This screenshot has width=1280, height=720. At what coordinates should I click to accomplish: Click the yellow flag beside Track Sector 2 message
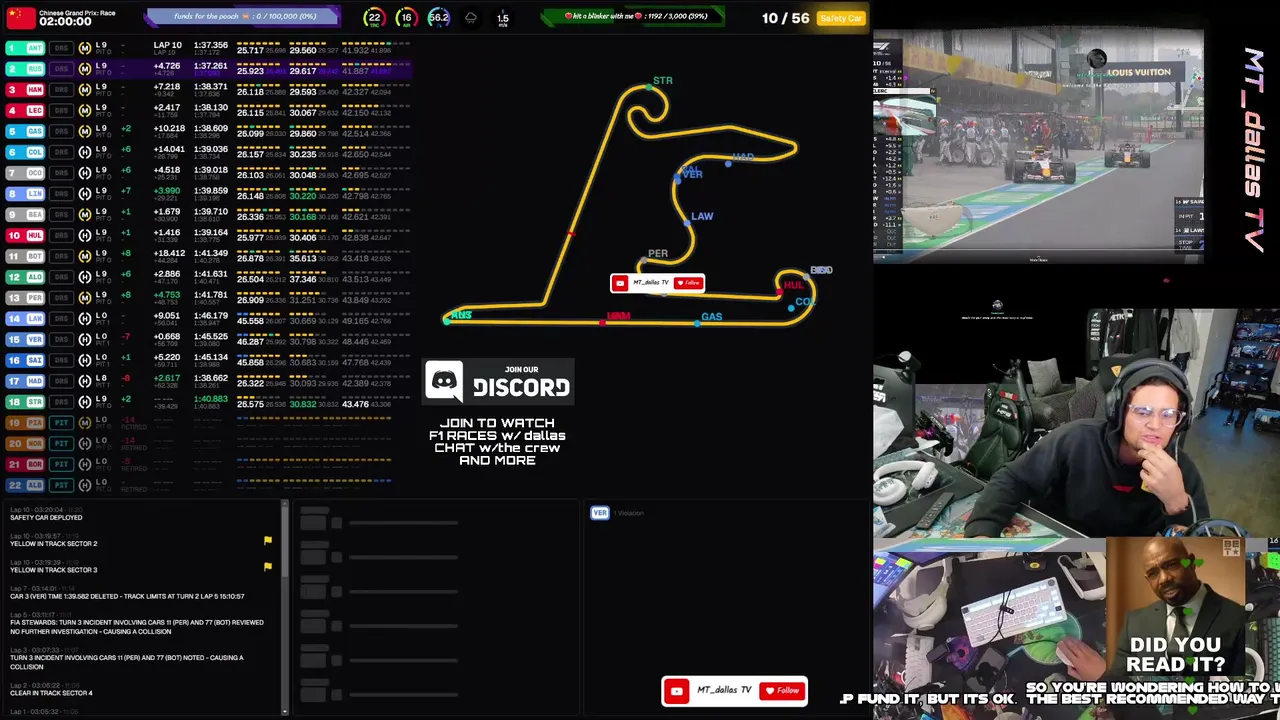(x=268, y=540)
